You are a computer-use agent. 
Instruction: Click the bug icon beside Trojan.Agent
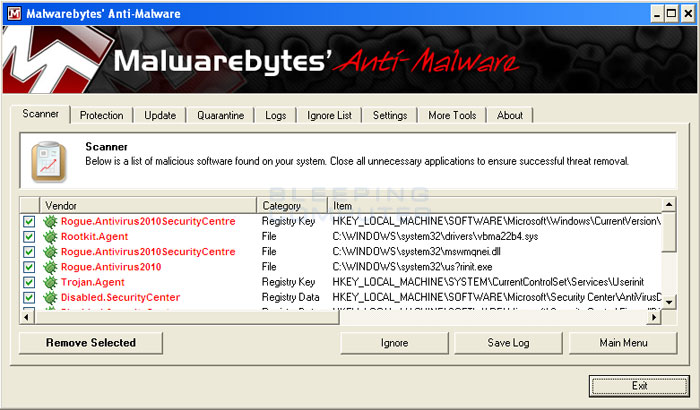(x=50, y=282)
